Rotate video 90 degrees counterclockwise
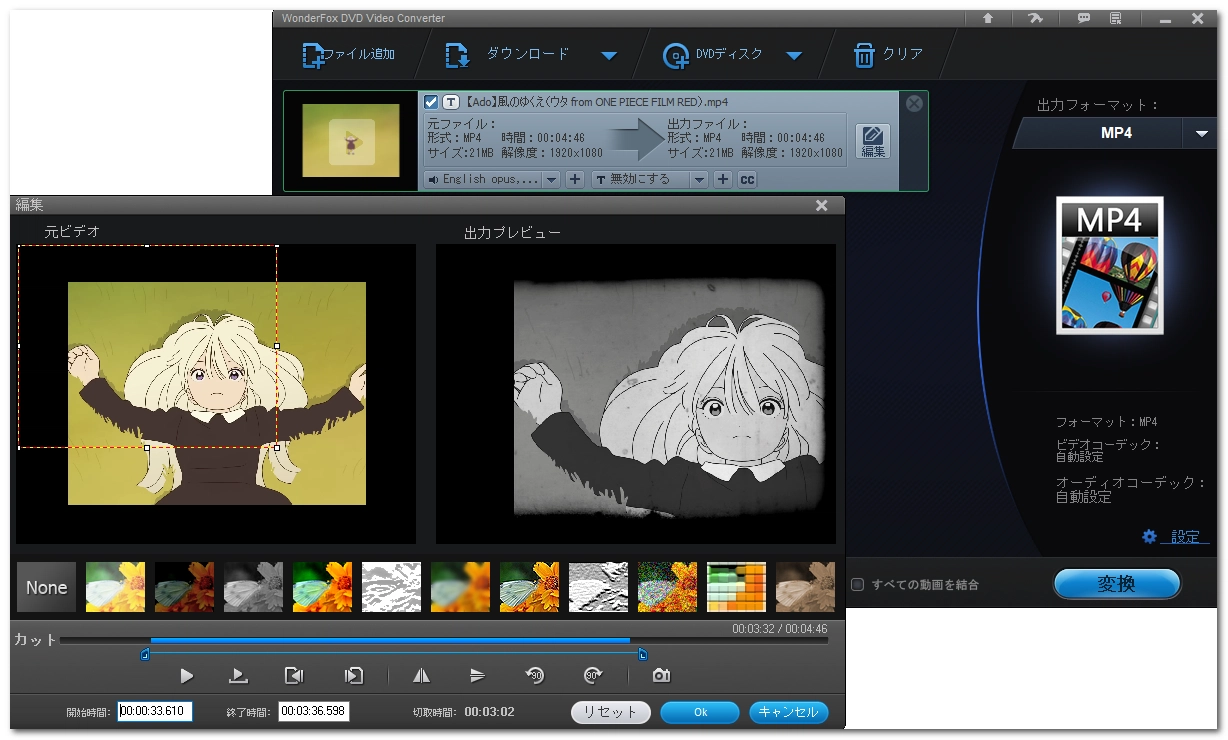Image resolution: width=1228 pixels, height=740 pixels. (536, 676)
